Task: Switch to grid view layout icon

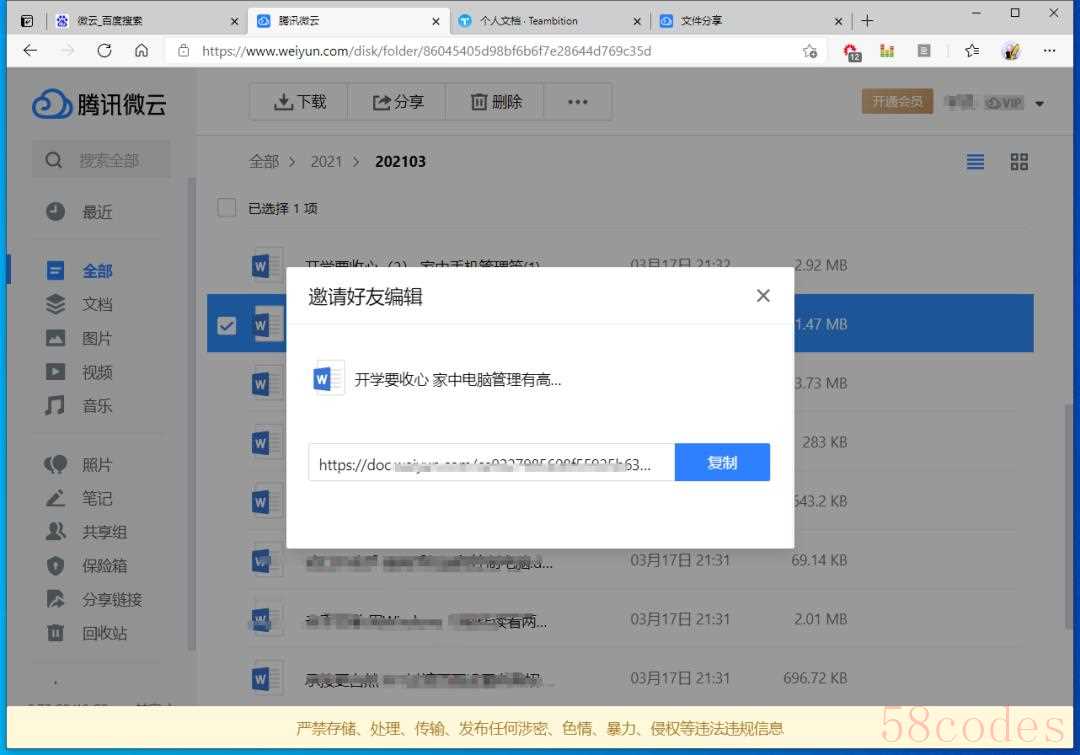Action: pyautogui.click(x=1019, y=162)
